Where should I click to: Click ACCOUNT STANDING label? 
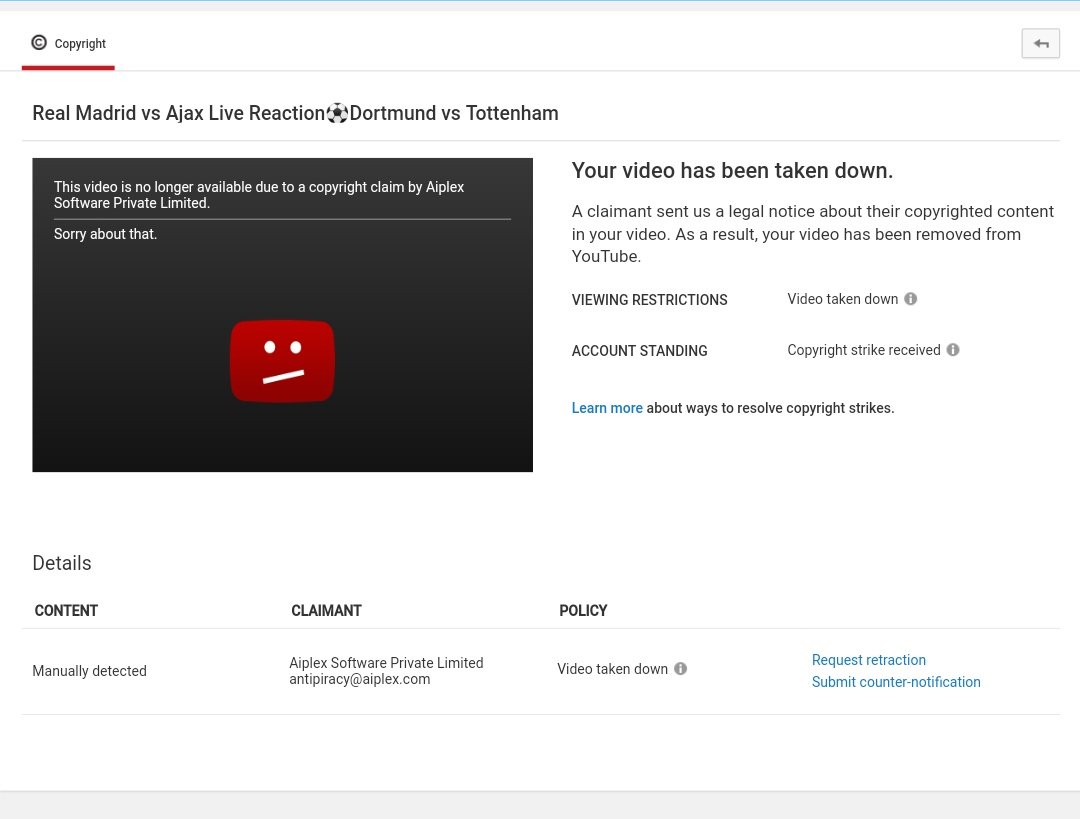coord(639,351)
